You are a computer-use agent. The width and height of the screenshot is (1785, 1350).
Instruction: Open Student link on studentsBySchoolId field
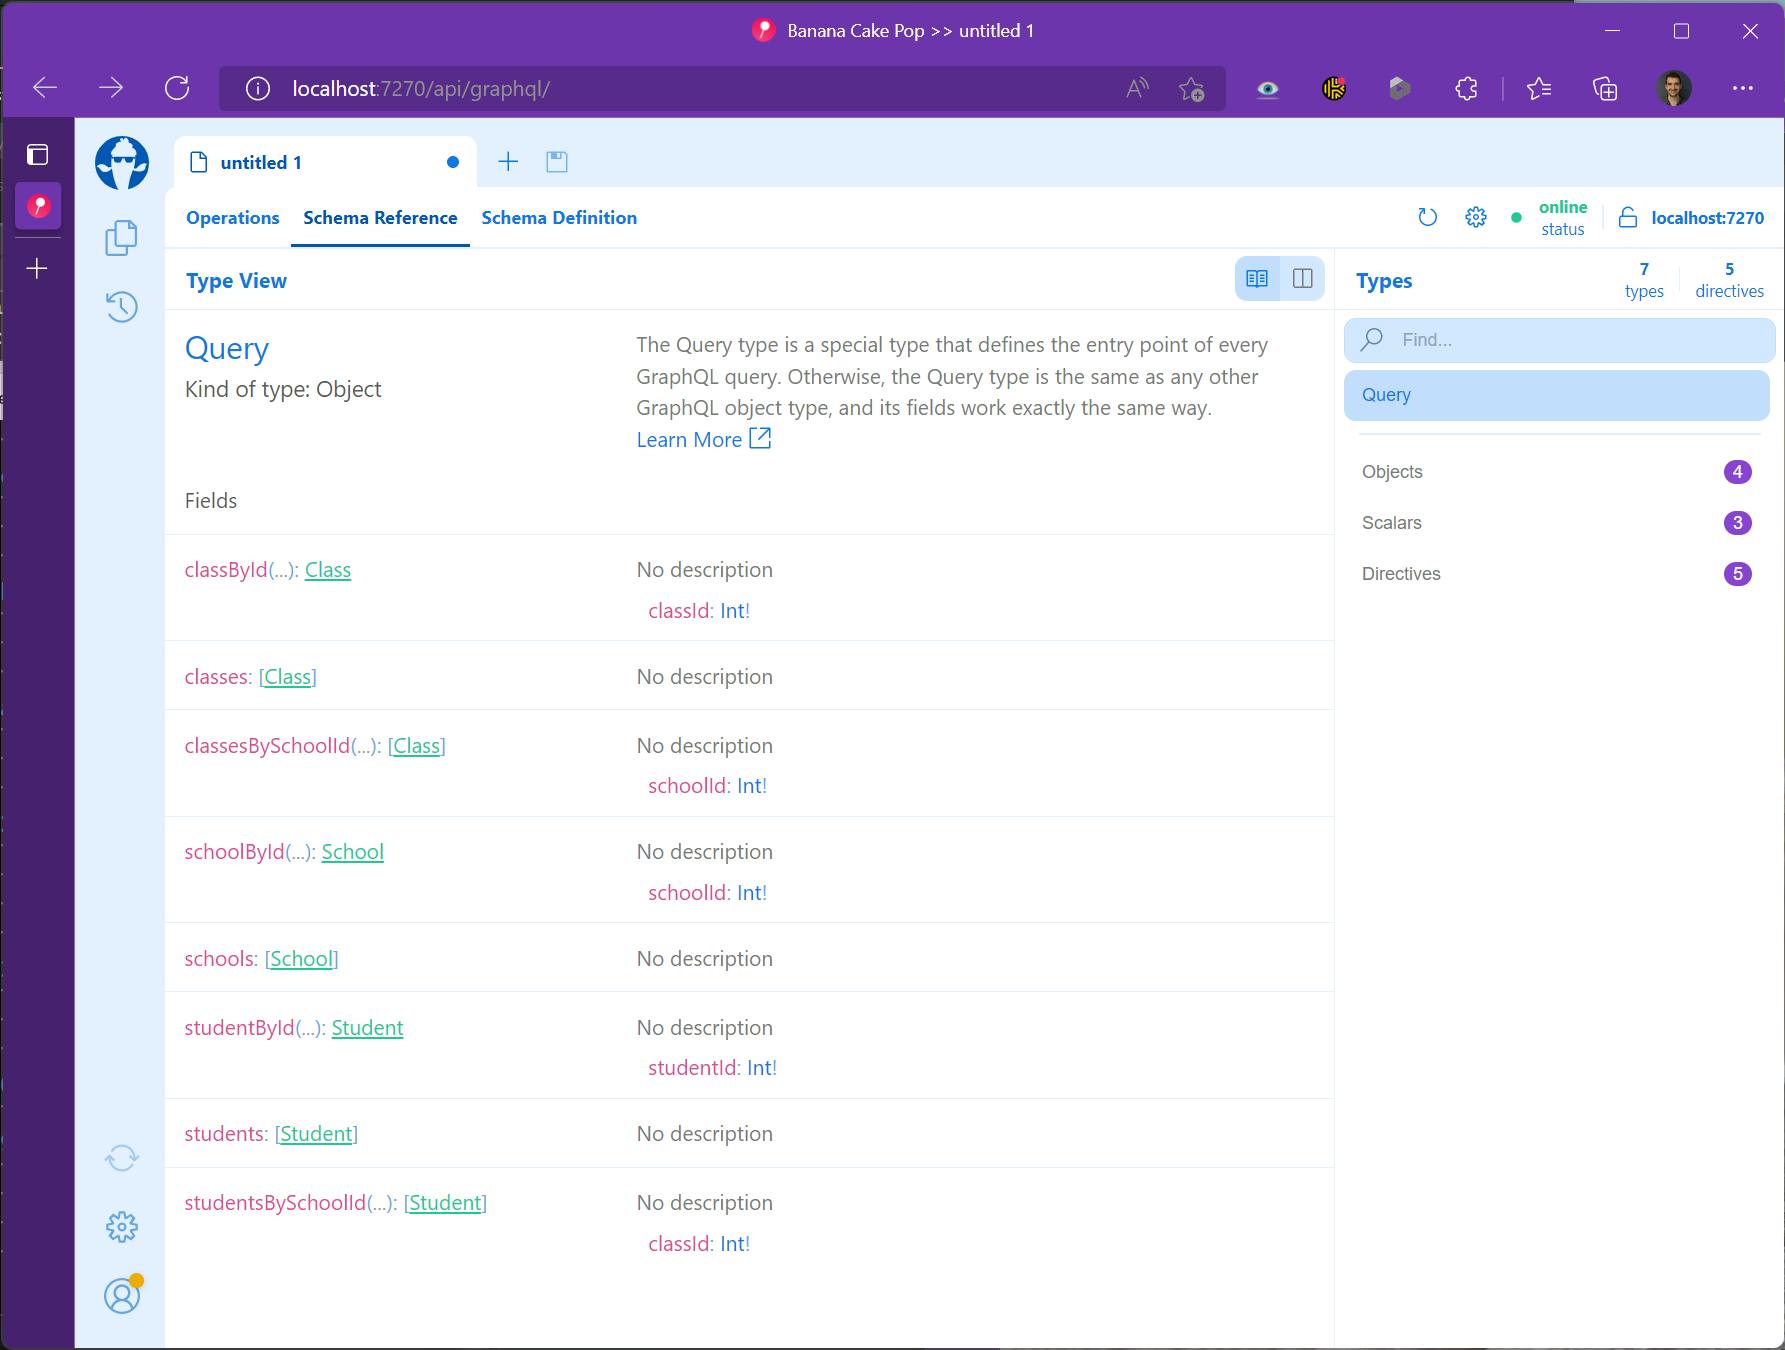[445, 1203]
